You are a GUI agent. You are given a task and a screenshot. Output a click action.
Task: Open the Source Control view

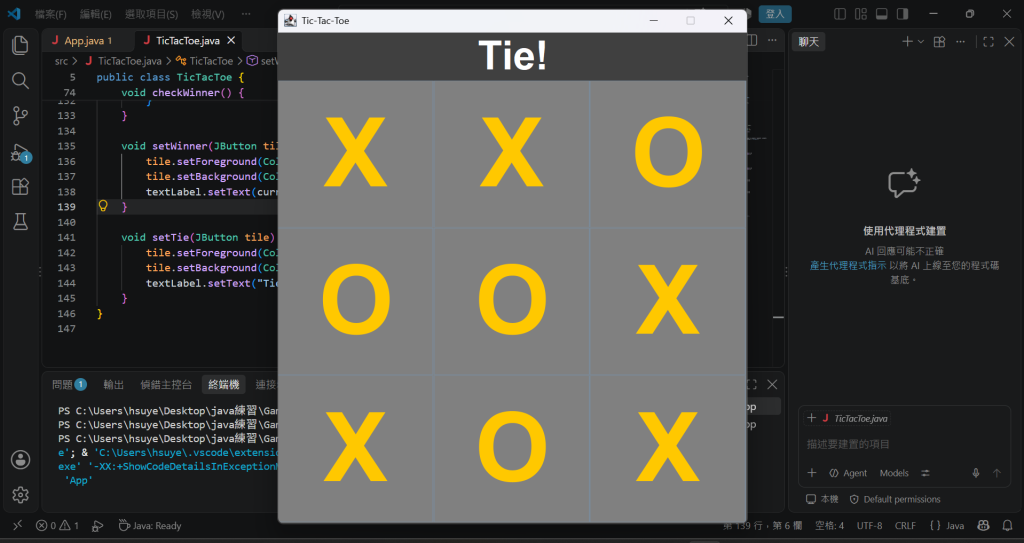tap(20, 116)
